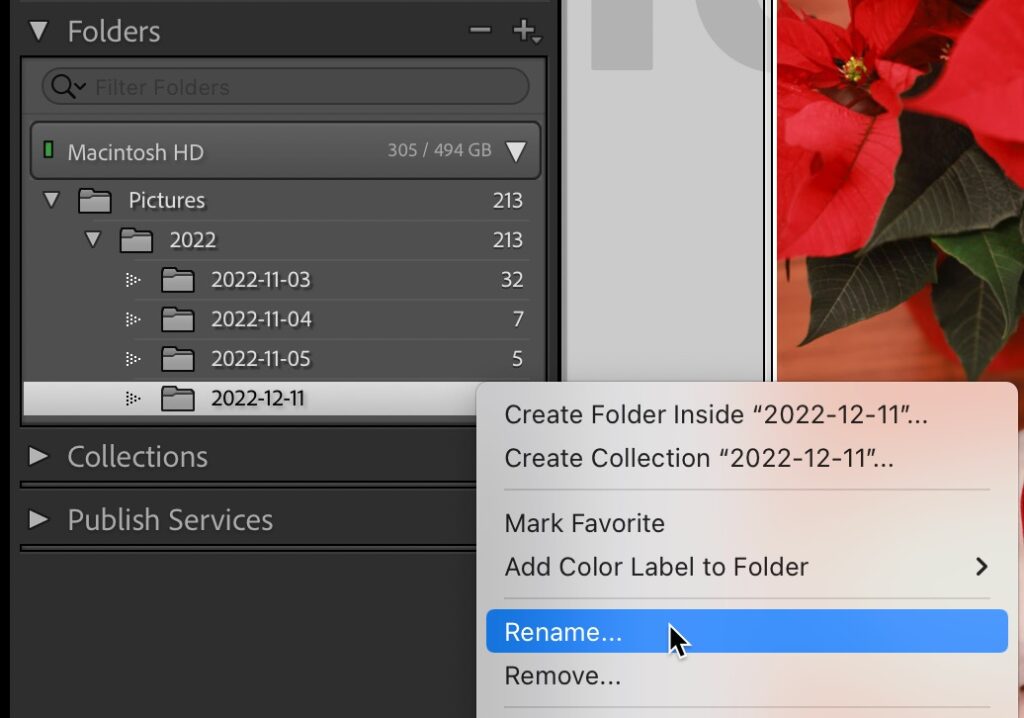
Task: Click the 2022-11-05 folder icon
Action: 177,359
